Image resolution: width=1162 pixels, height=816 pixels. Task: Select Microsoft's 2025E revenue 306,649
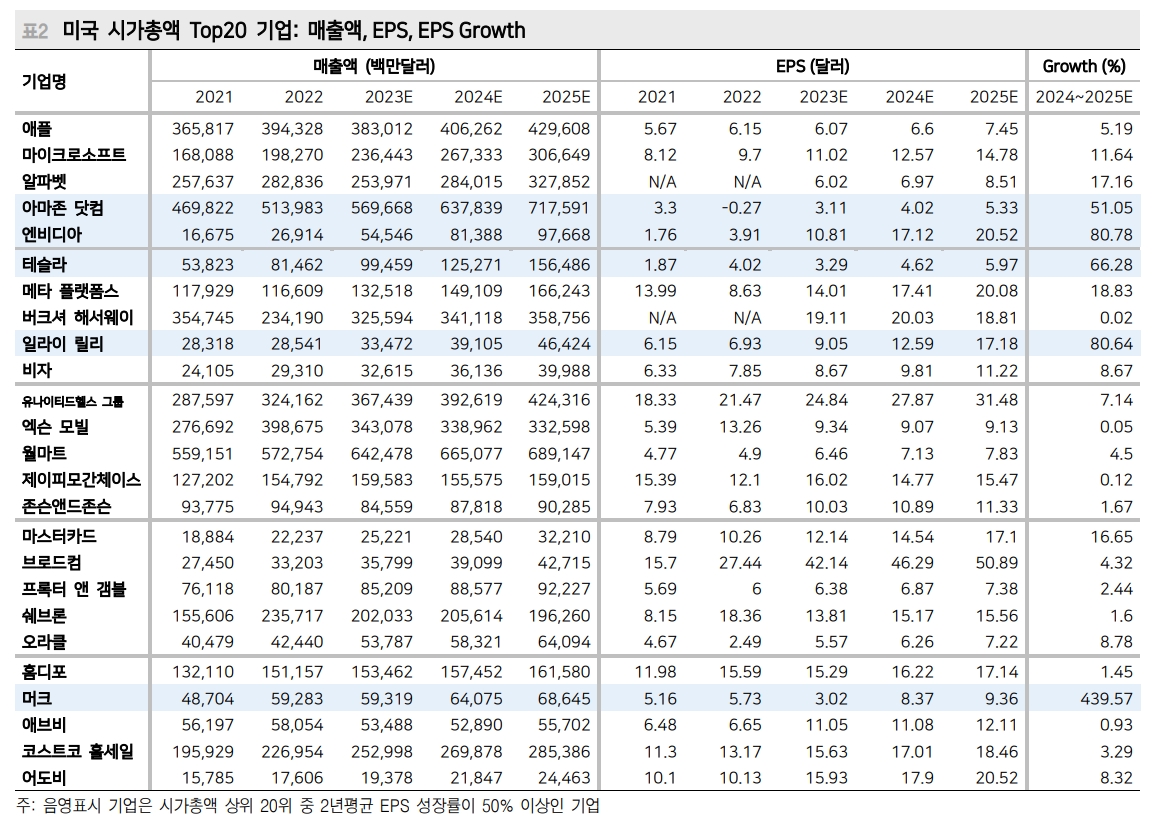560,155
